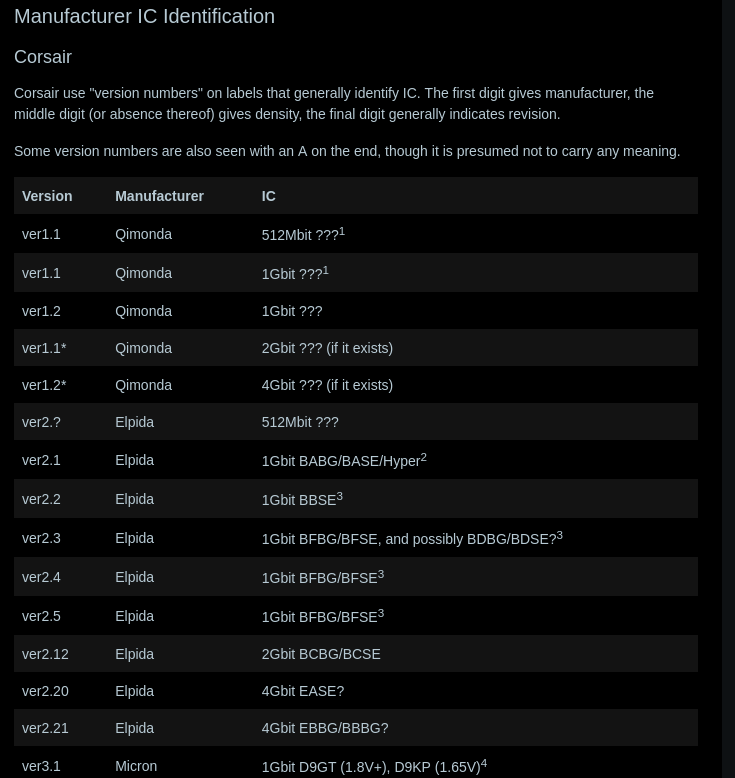The image size is (735, 778).
Task: Click the 2Gbit ??? (if it exists) cell
Action: coord(327,348)
